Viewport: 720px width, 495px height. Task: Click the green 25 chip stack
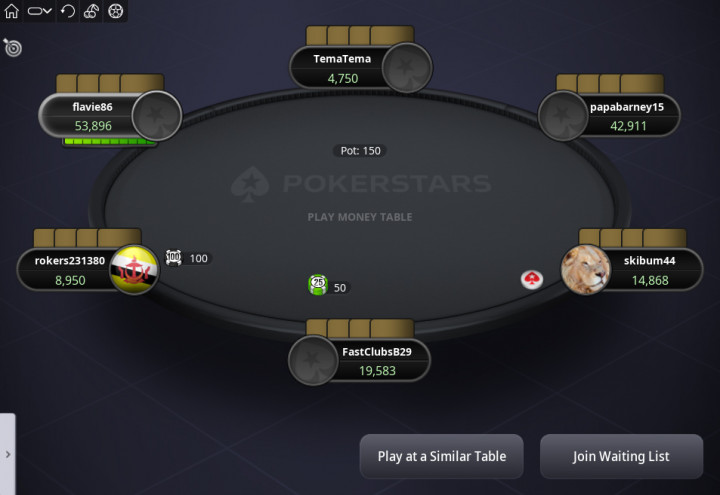318,285
